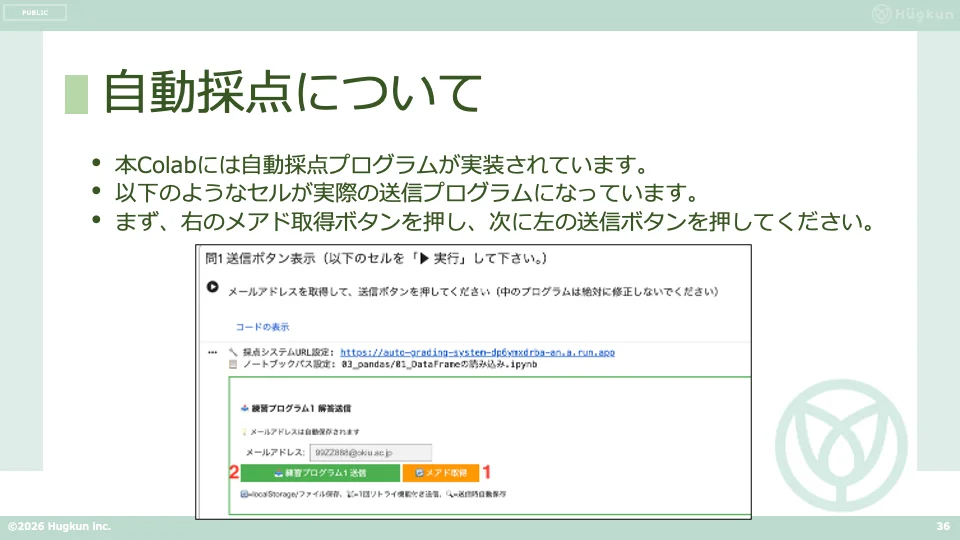
Task: Select the bullet 以下のようなセルが実際の送信プログラムになっています
Action: click(407, 193)
